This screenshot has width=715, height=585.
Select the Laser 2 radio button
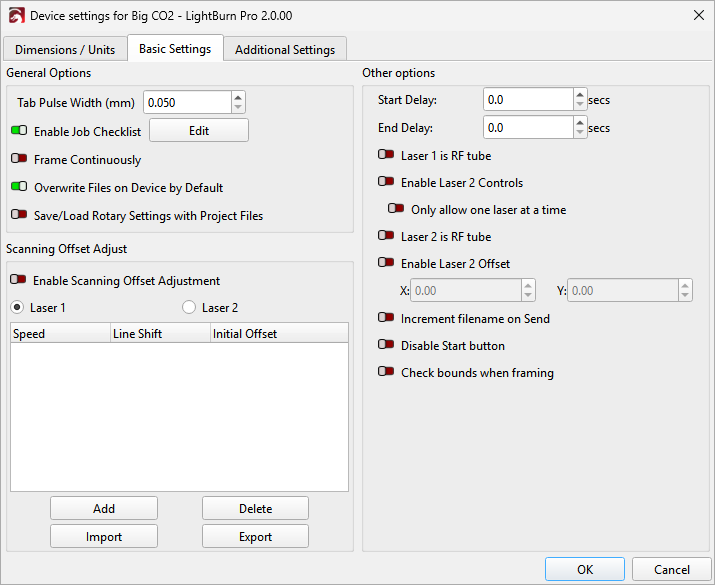pyautogui.click(x=189, y=308)
